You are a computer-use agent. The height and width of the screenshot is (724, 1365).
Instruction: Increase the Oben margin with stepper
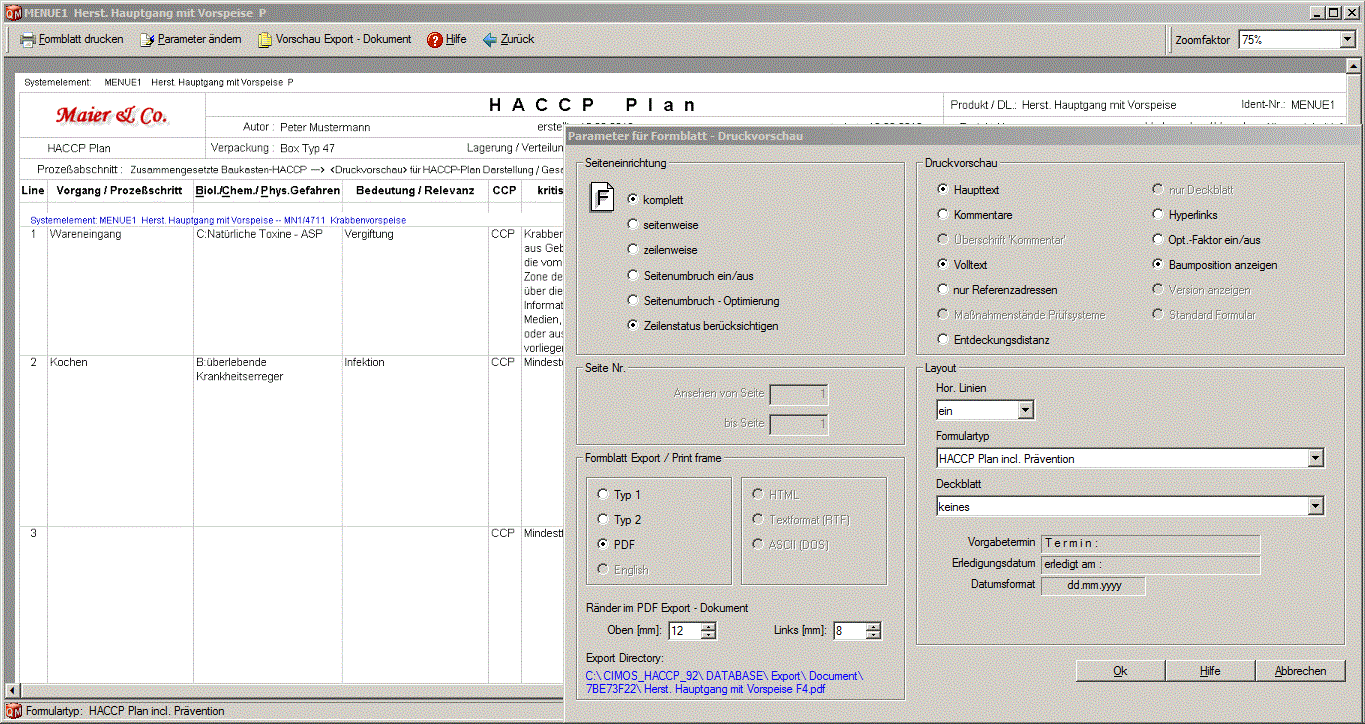pyautogui.click(x=708, y=626)
